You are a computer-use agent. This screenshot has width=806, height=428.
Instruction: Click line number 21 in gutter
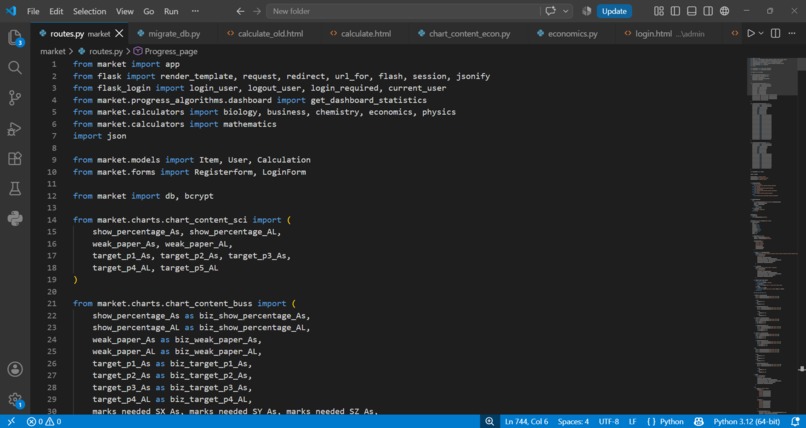click(51, 304)
